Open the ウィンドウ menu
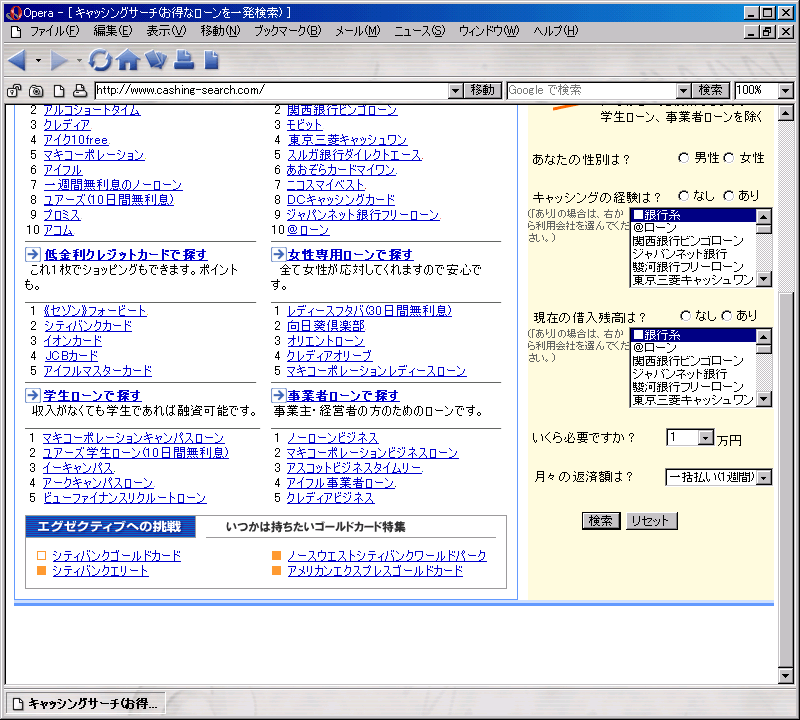Image resolution: width=800 pixels, height=720 pixels. tap(489, 32)
